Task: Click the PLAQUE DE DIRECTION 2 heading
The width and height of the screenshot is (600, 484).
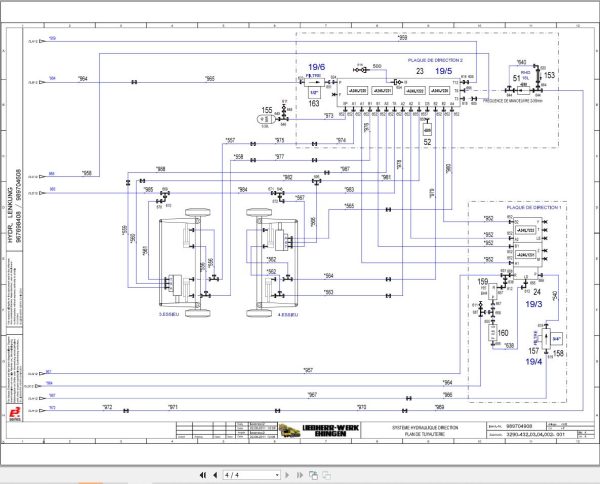Action: pos(435,60)
